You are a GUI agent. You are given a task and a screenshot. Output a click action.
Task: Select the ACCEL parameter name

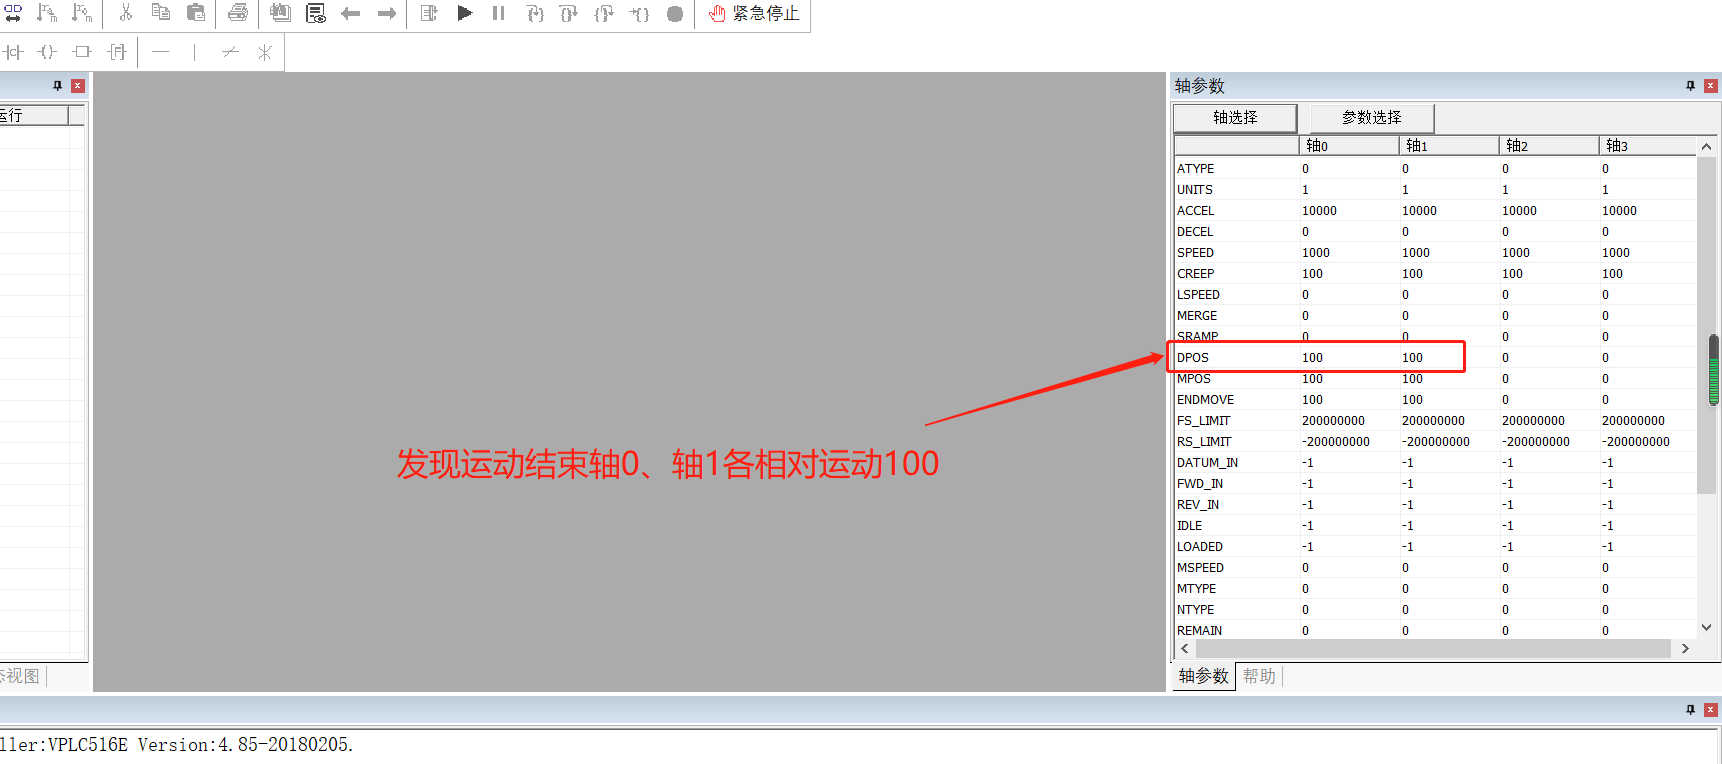click(1195, 211)
